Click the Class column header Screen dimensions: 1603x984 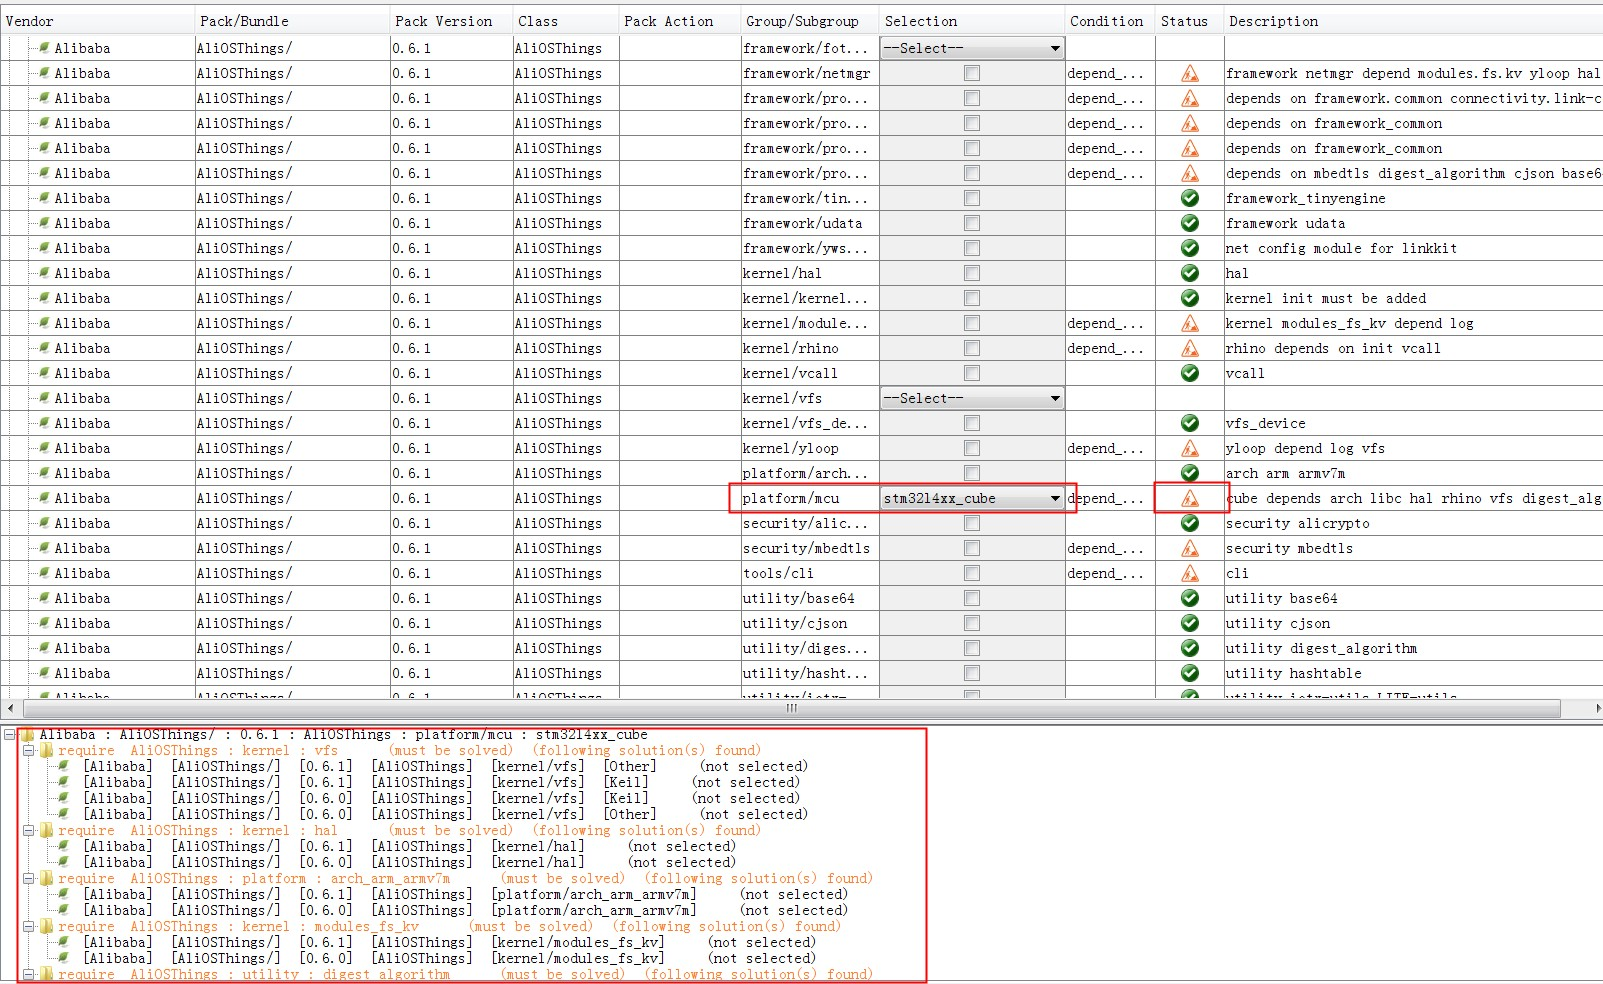[x=566, y=21]
